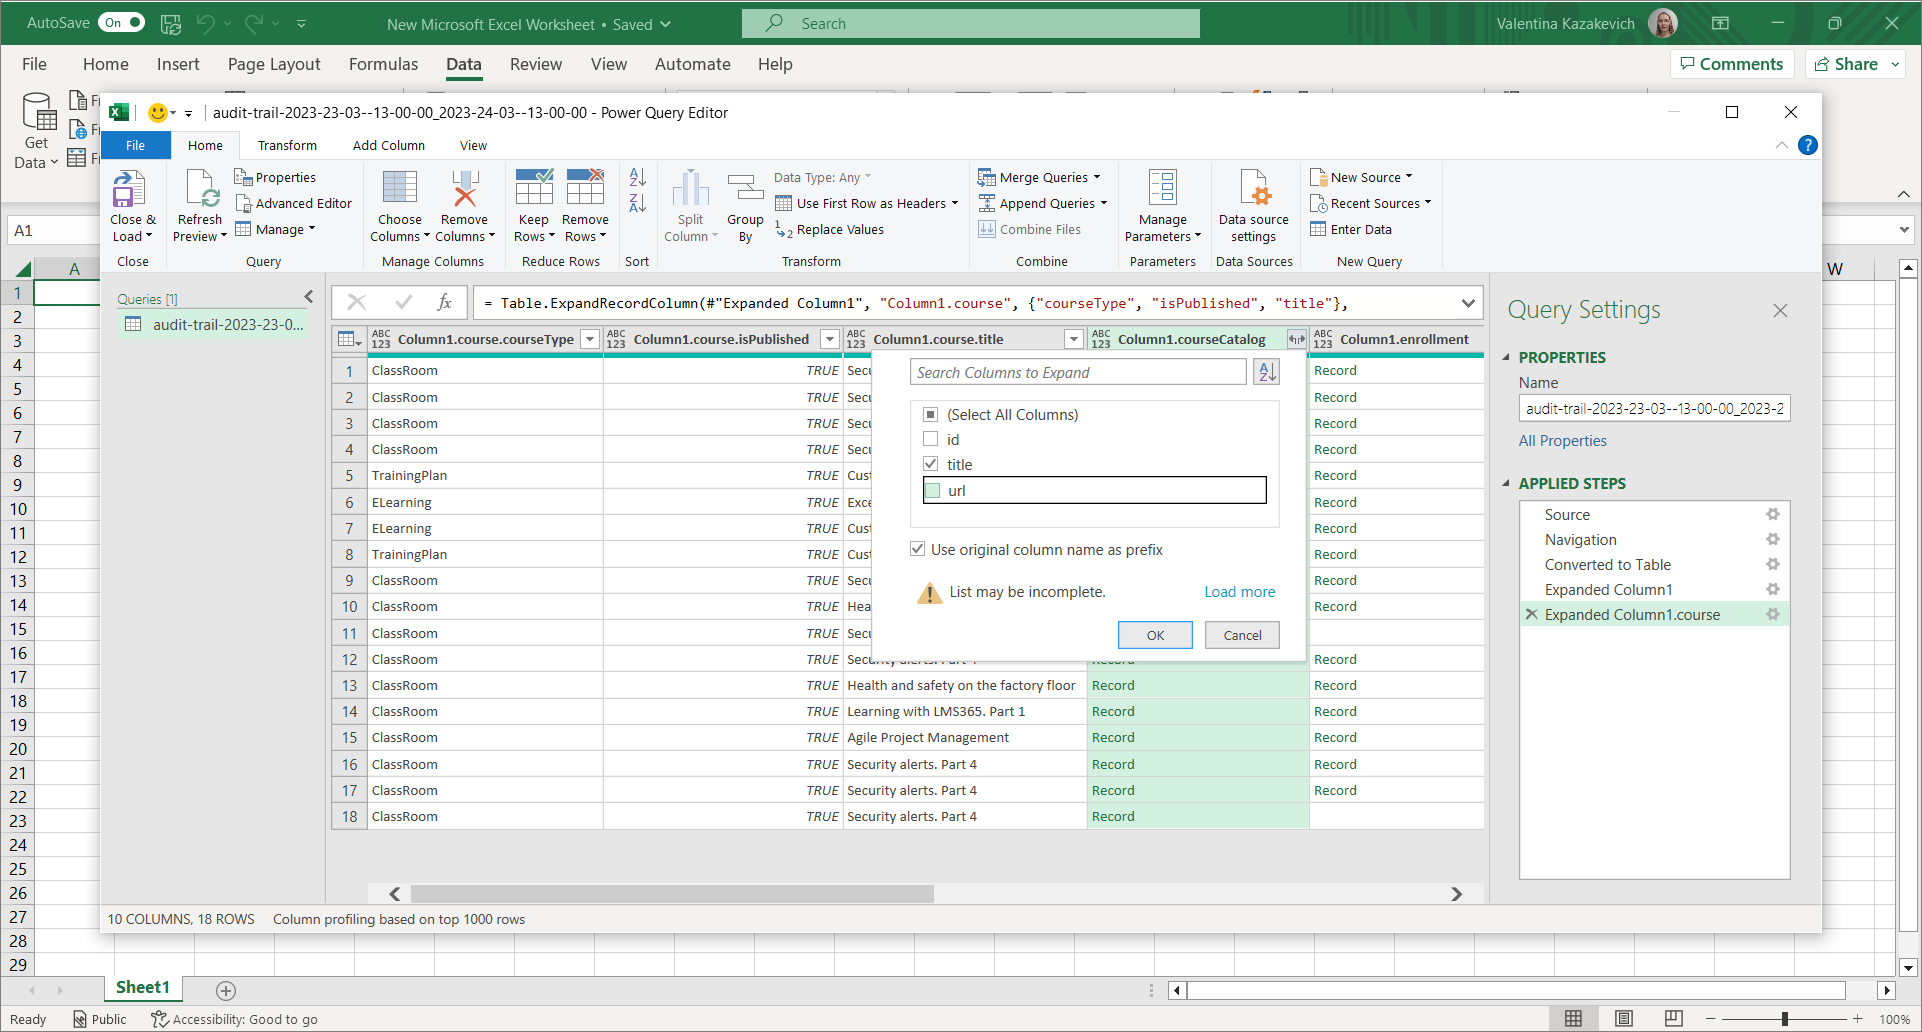Click the Search Columns to Expand field
This screenshot has width=1922, height=1032.
point(1078,372)
